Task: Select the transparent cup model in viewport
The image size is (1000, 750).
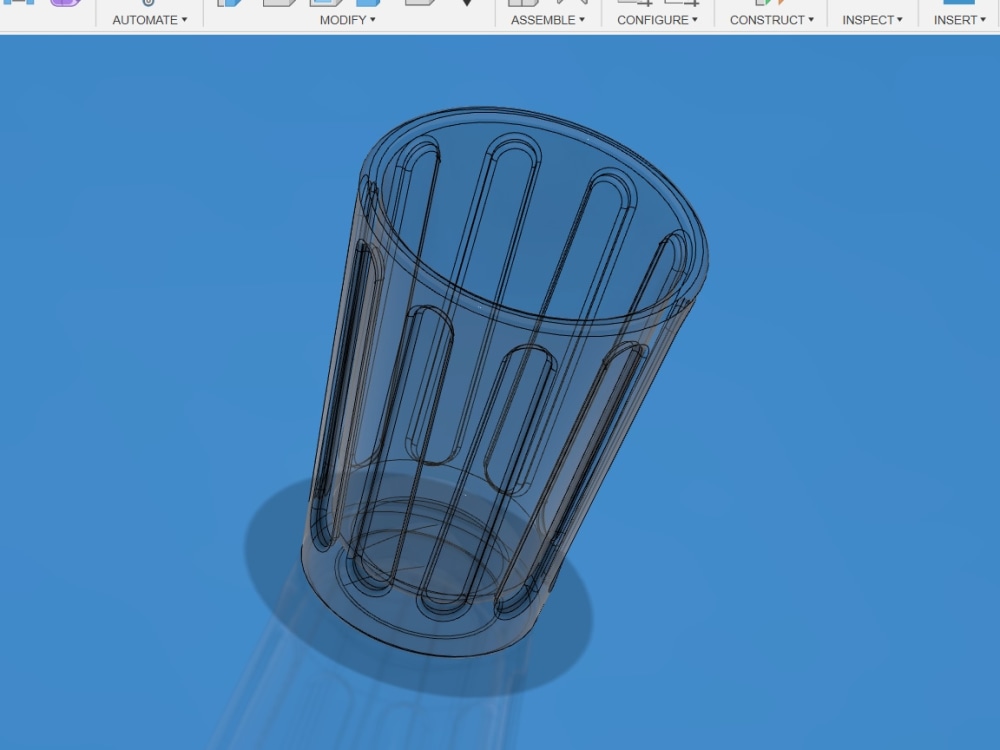Action: [x=504, y=383]
